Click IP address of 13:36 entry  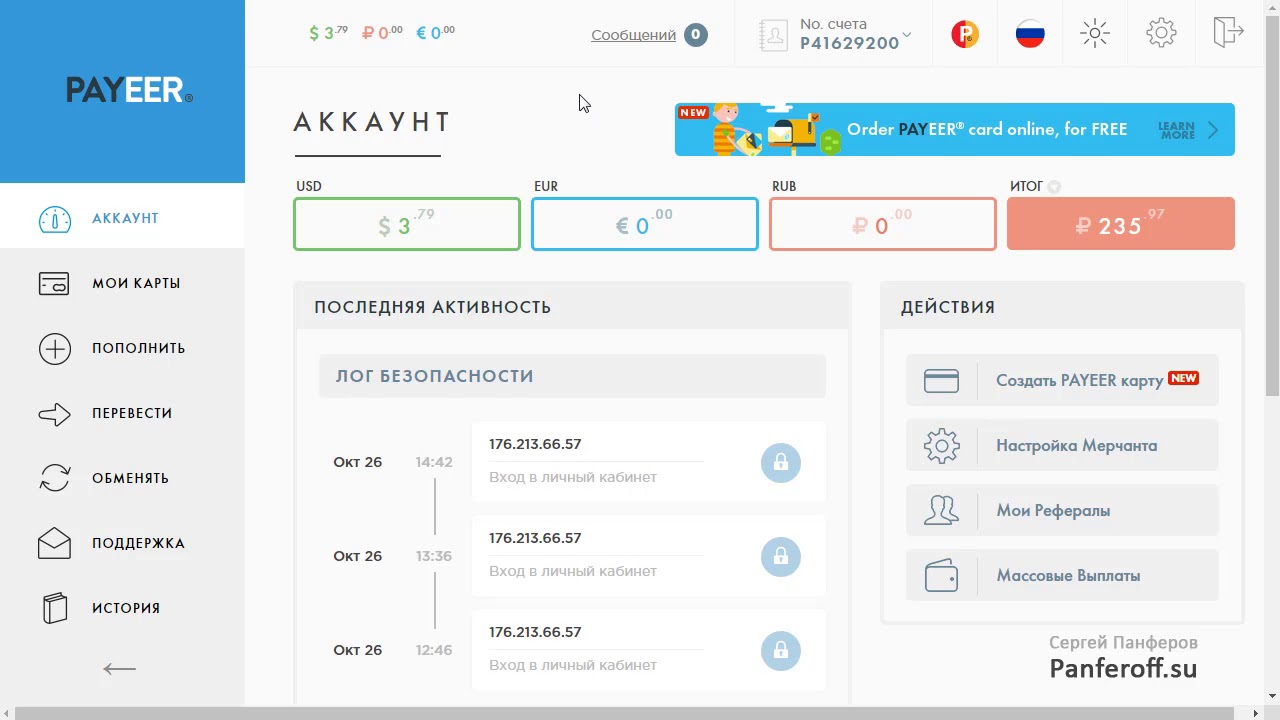(535, 538)
